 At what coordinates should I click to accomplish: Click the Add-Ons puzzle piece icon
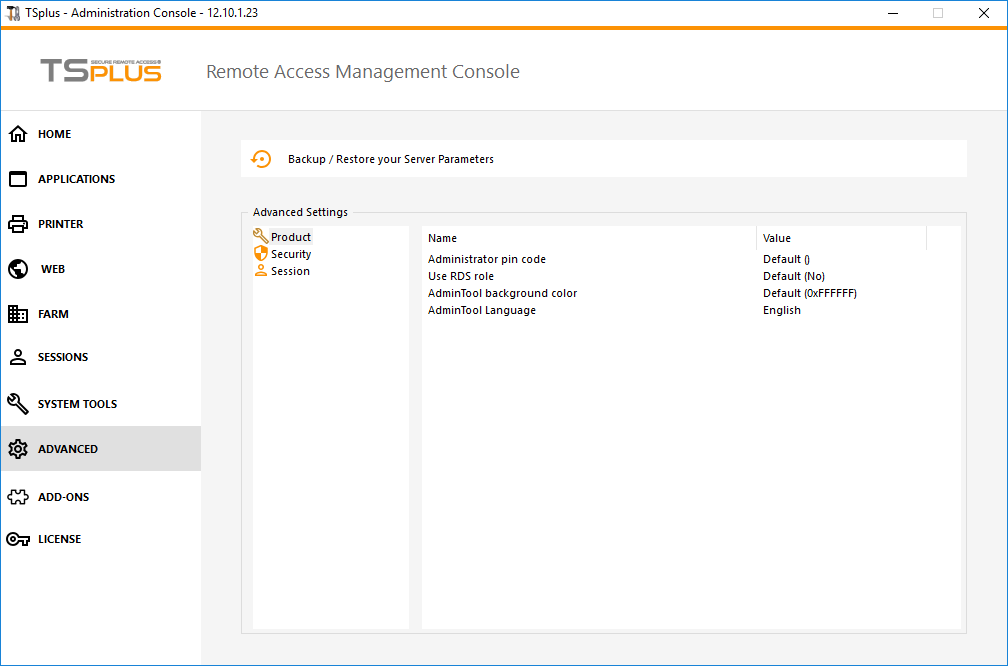[x=18, y=497]
